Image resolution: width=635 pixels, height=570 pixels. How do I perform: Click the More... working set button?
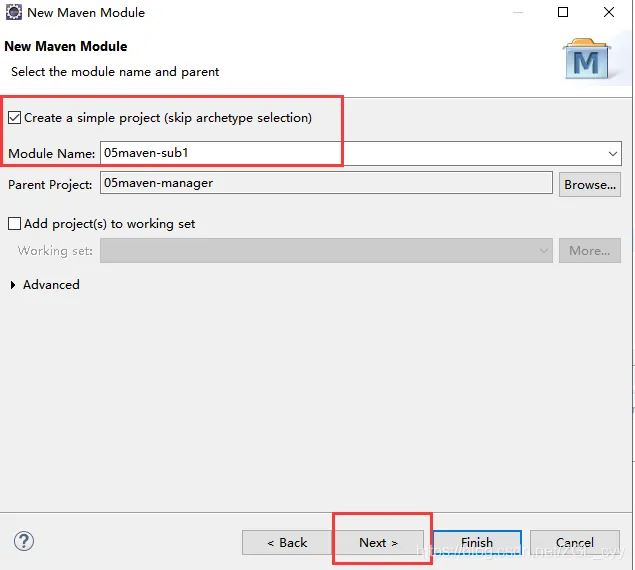tap(590, 251)
